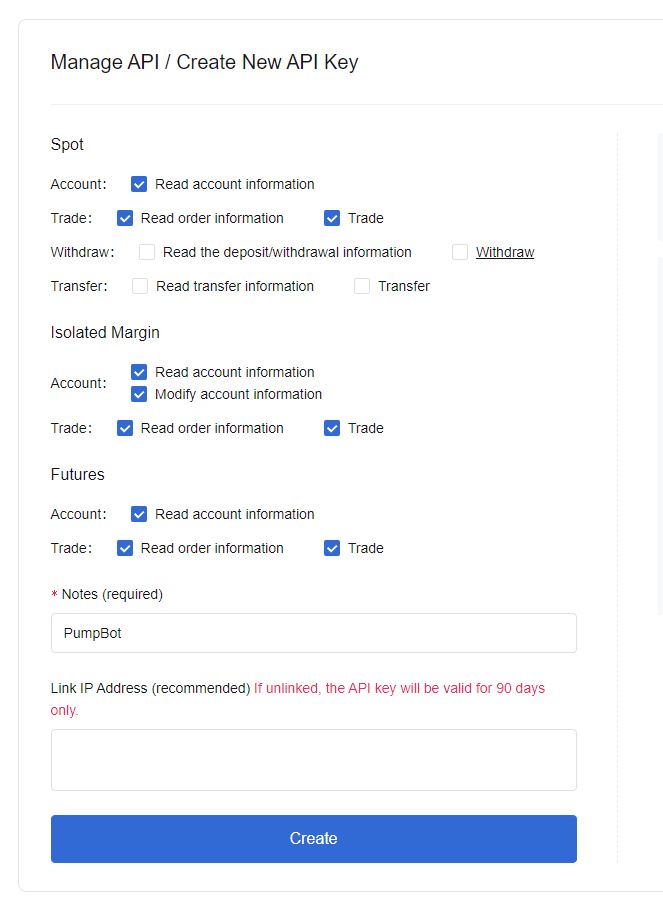Uncheck Spot Read order information checkbox
The image size is (663, 904).
point(125,218)
